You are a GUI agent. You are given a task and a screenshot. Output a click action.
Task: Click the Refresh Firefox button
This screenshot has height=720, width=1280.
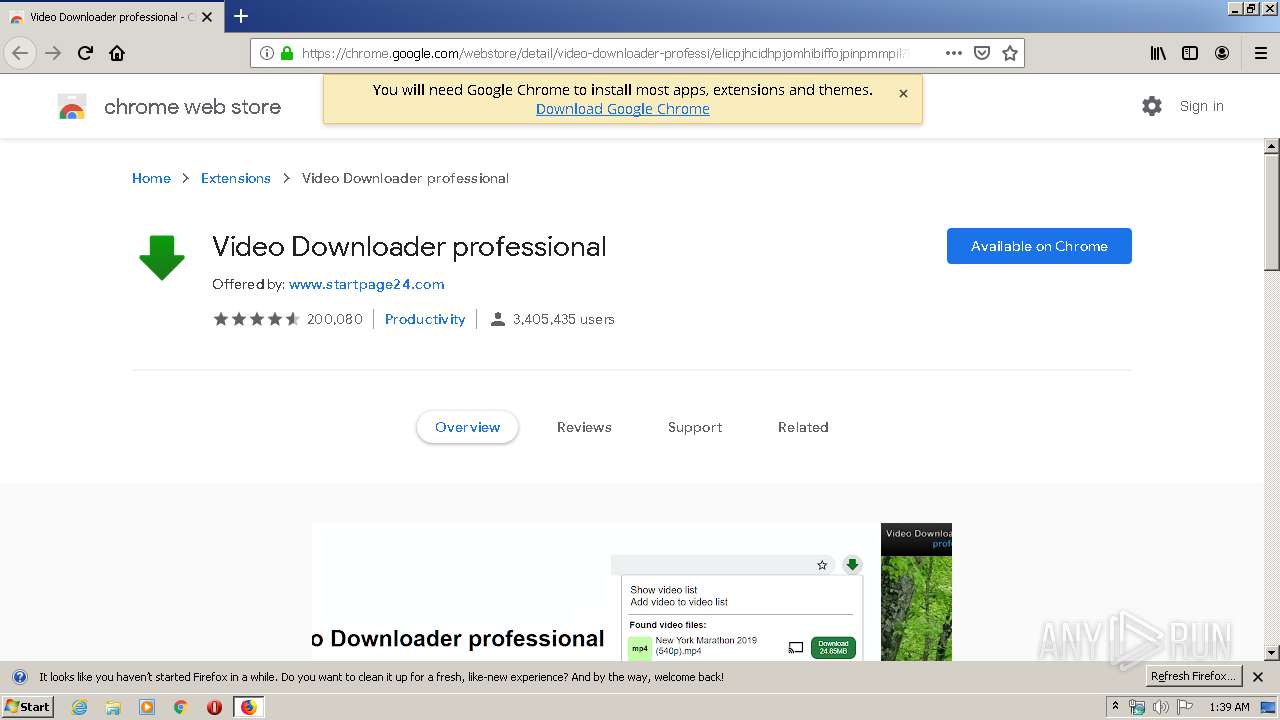pos(1192,676)
